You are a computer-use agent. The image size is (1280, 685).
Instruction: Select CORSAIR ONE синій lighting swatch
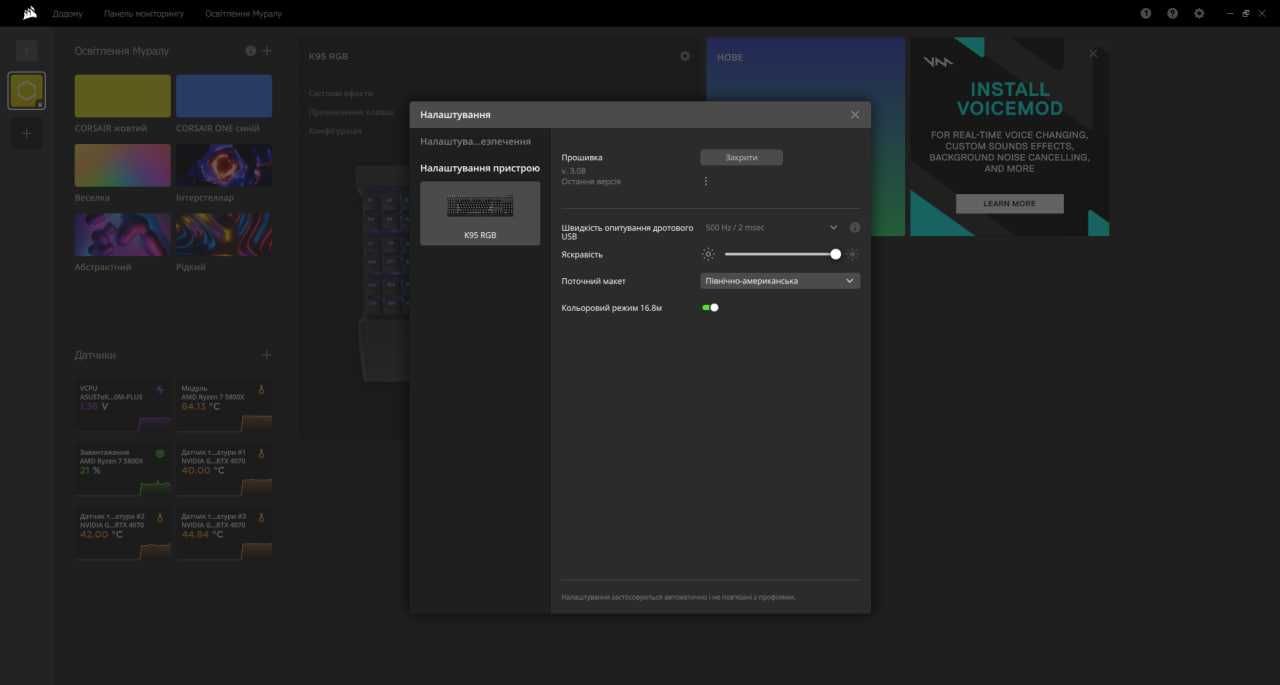(224, 96)
